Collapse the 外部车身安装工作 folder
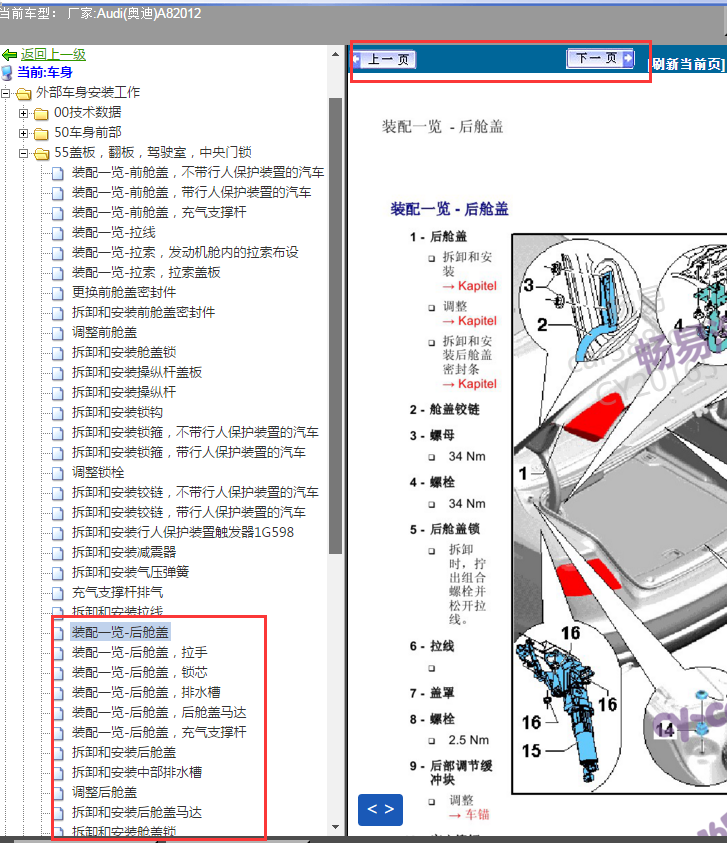The image size is (727, 843). pos(5,93)
